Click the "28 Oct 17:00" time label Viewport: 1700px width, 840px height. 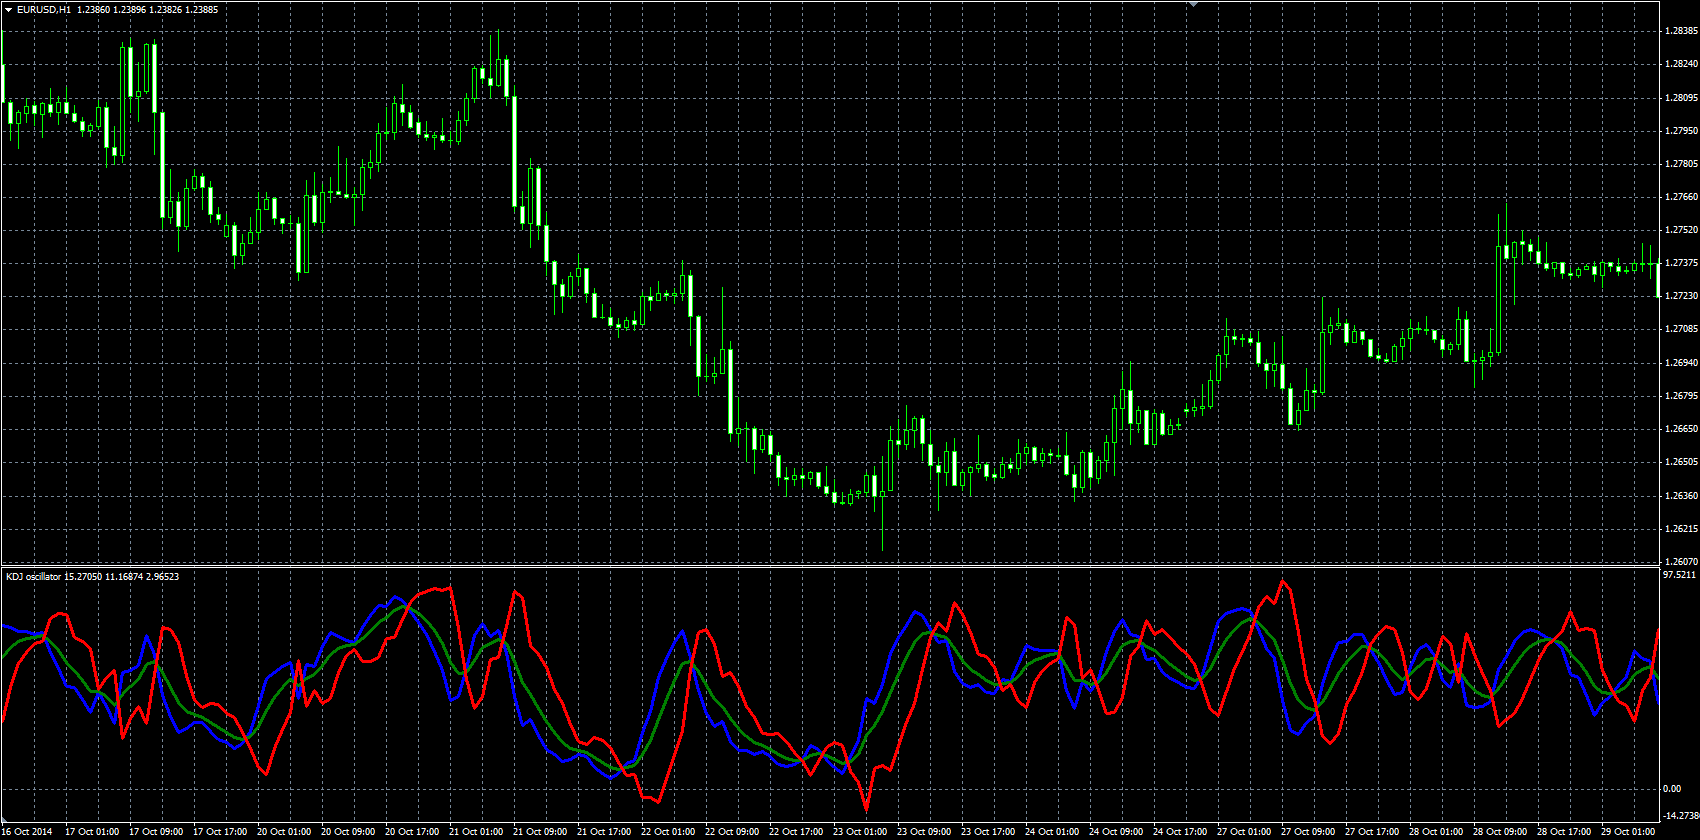[x=1564, y=832]
